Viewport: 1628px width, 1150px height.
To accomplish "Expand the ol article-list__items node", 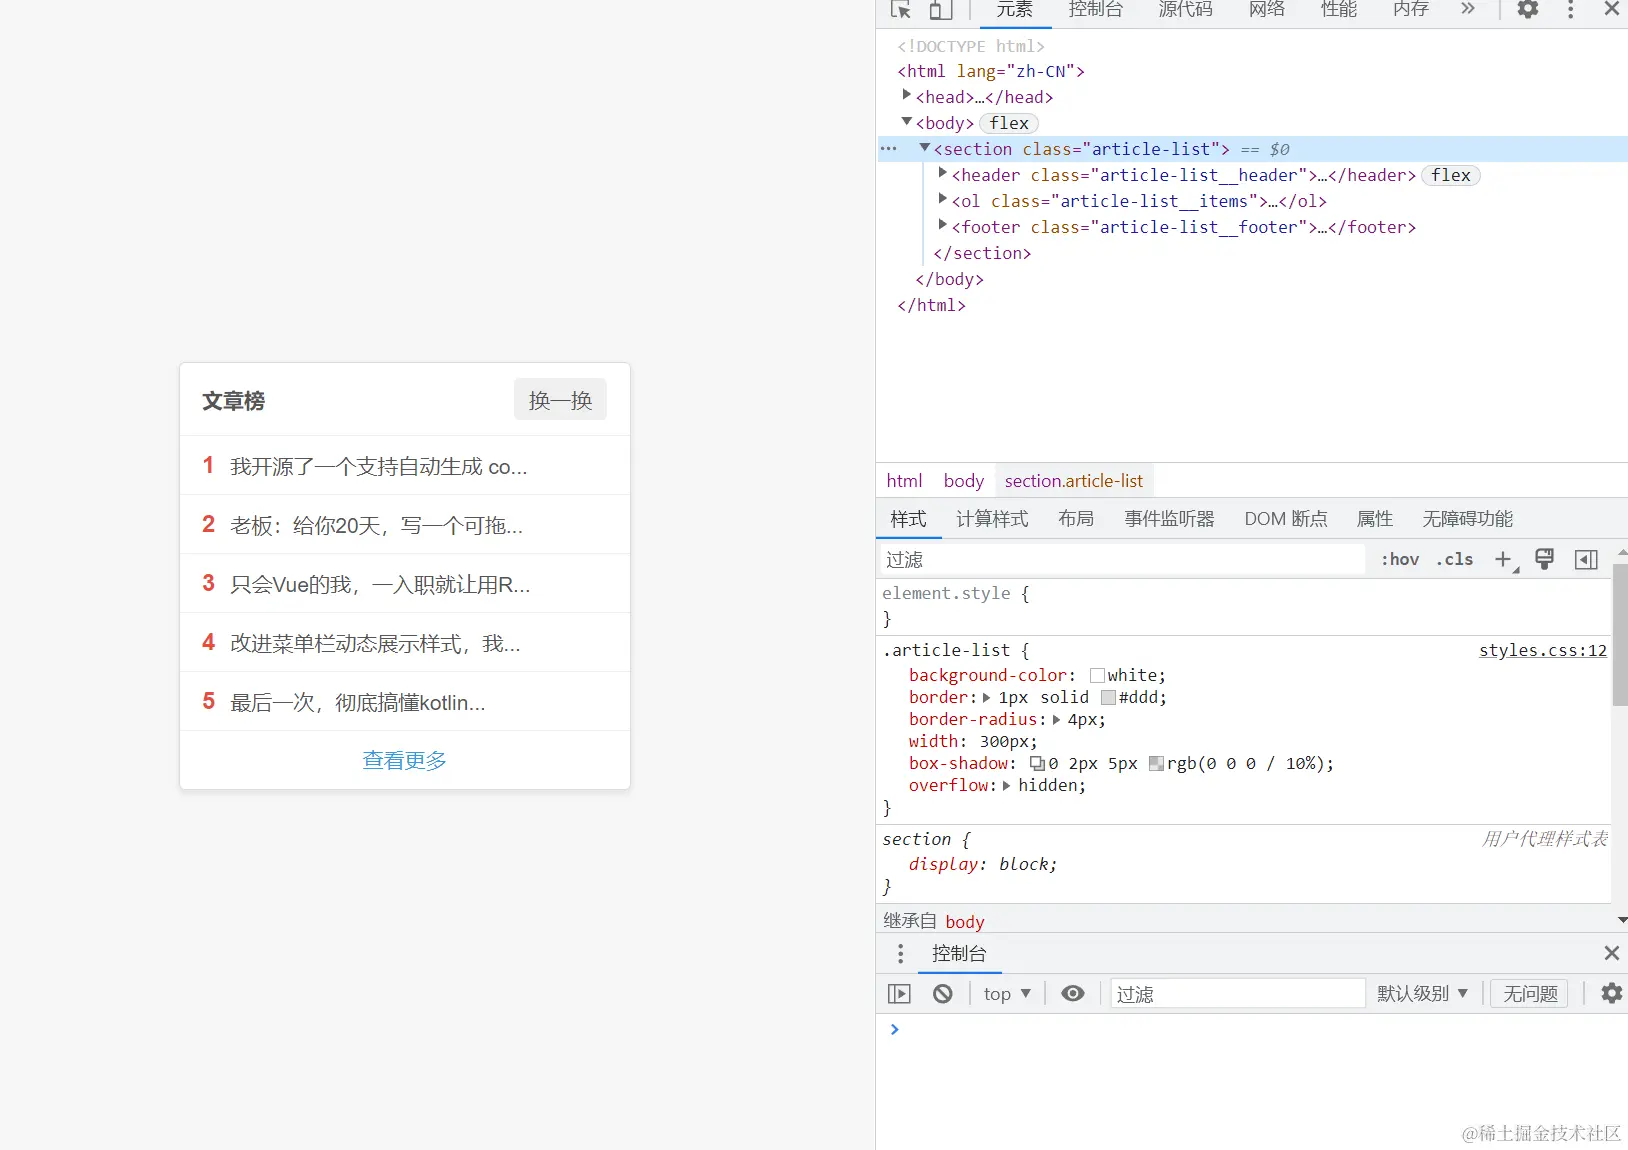I will click(x=942, y=199).
